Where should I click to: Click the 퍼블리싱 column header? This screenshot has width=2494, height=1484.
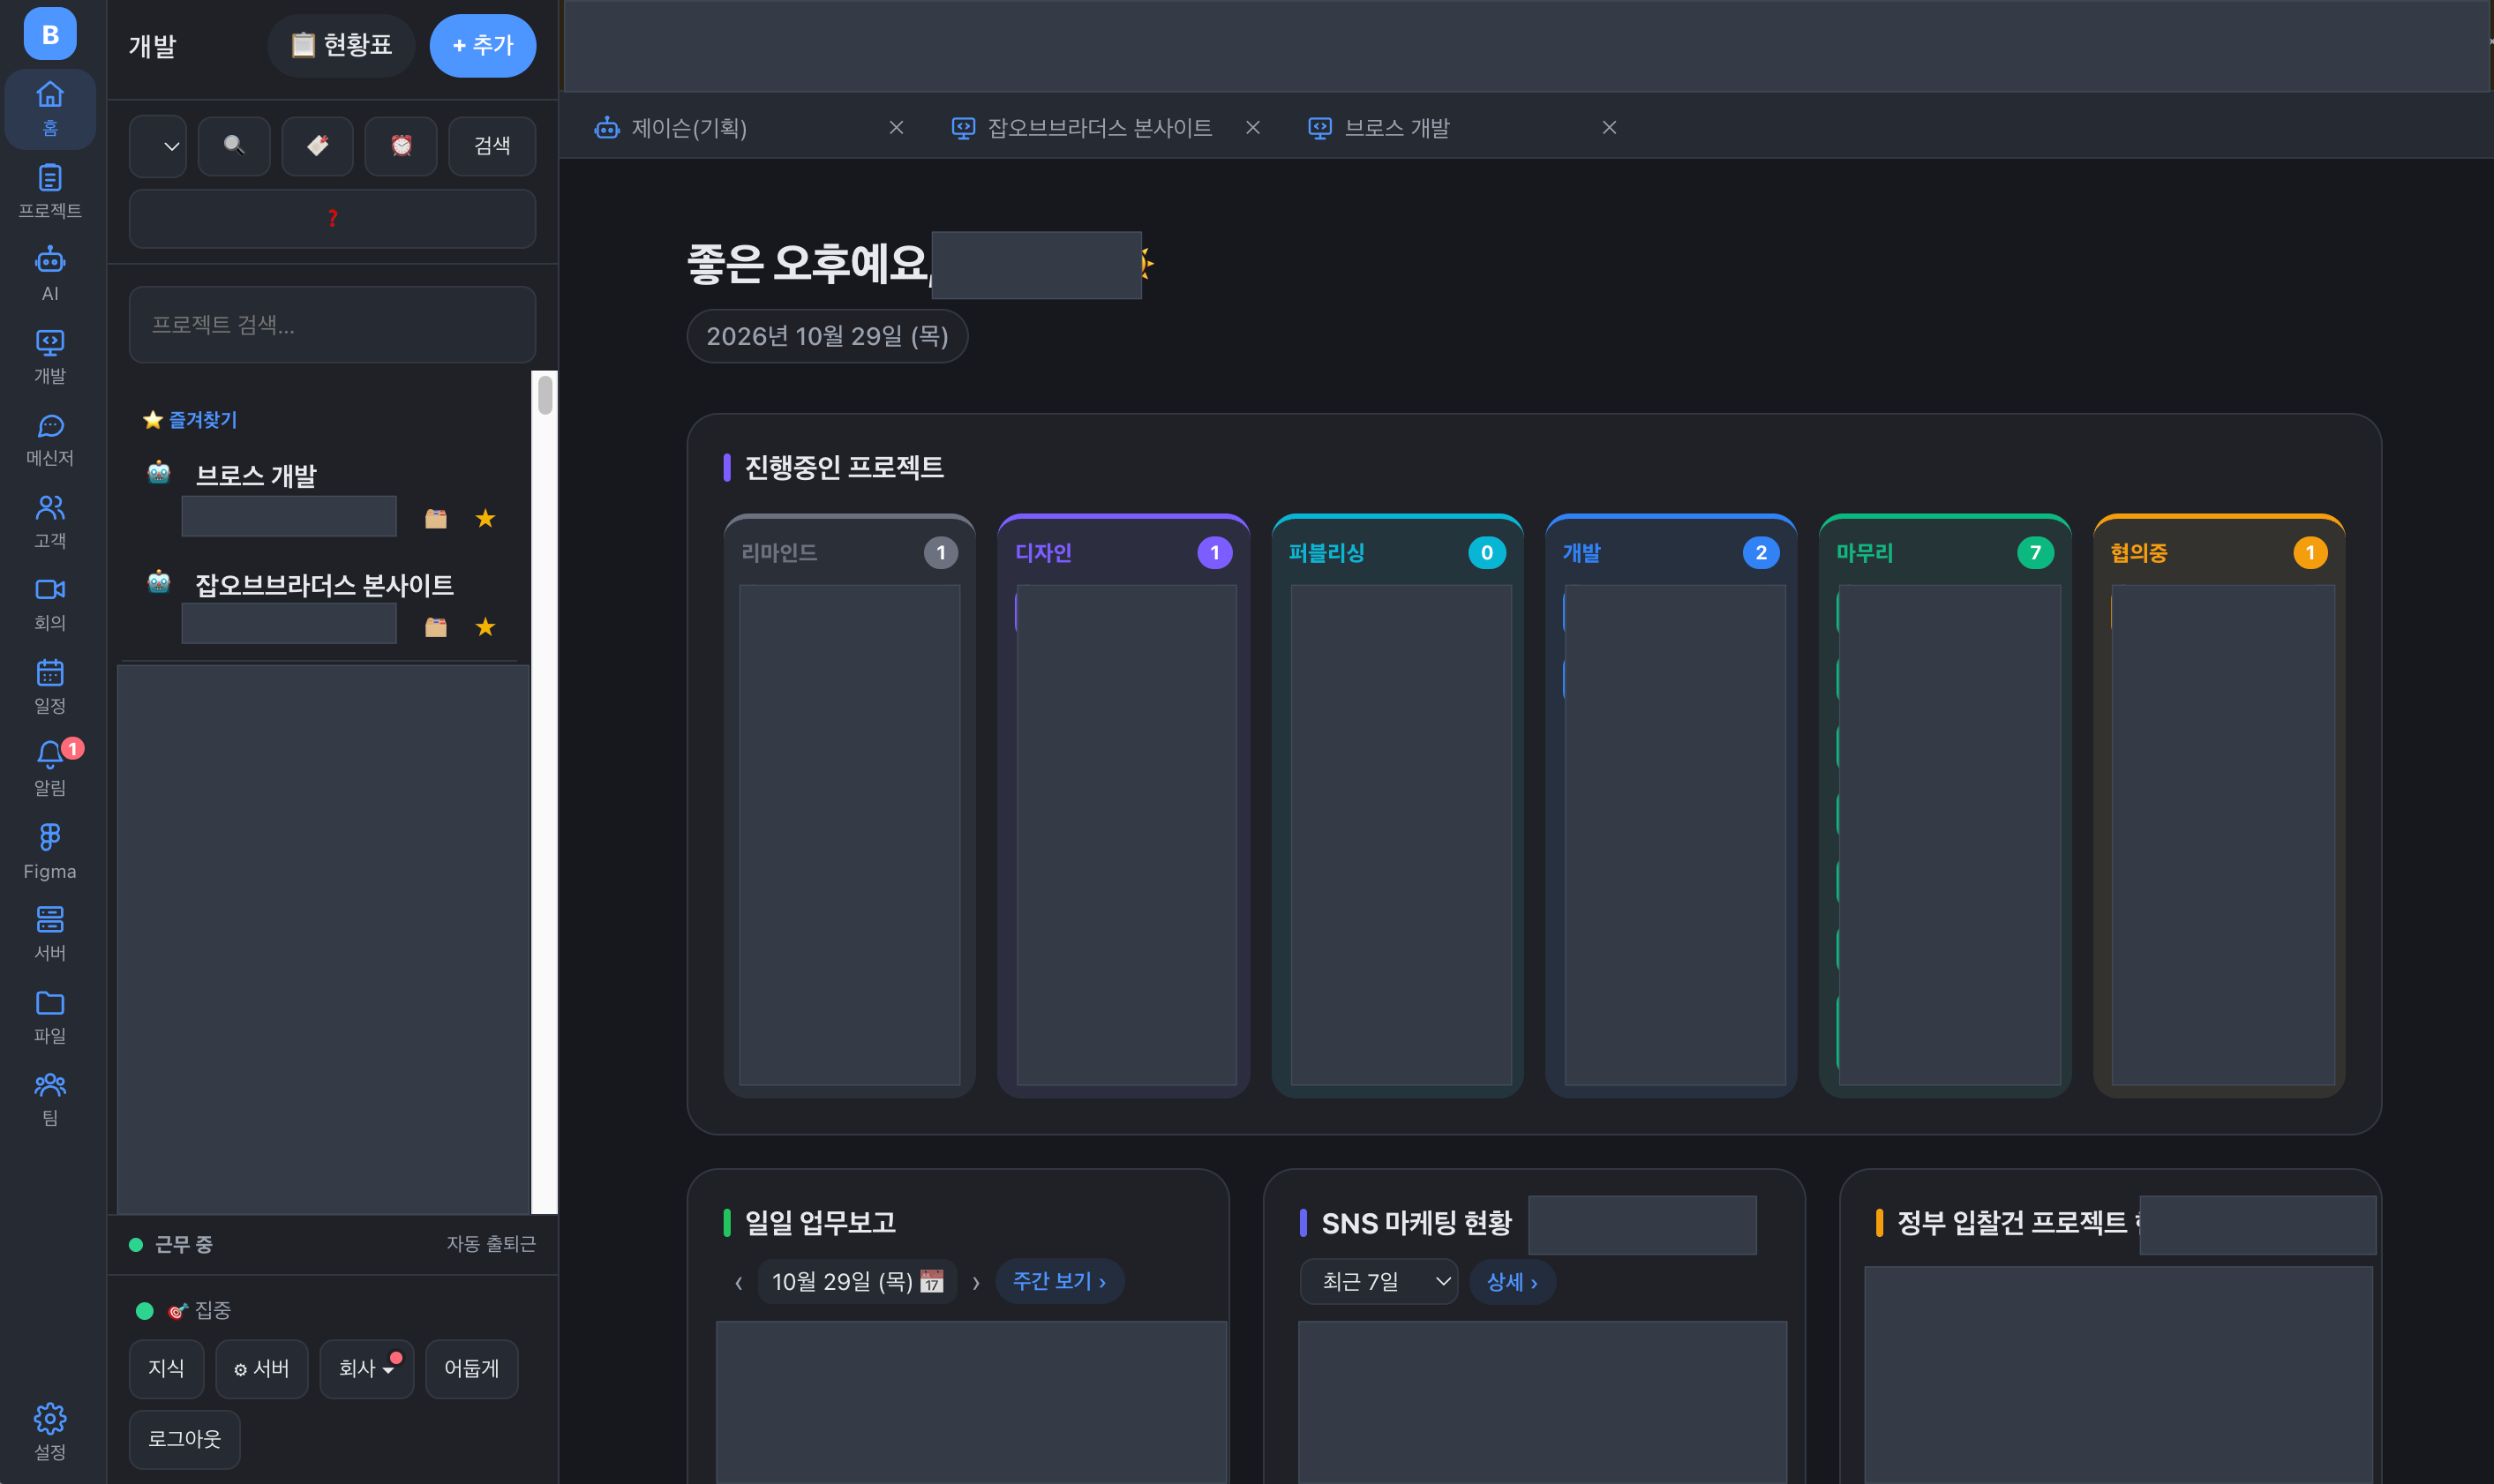point(1397,552)
